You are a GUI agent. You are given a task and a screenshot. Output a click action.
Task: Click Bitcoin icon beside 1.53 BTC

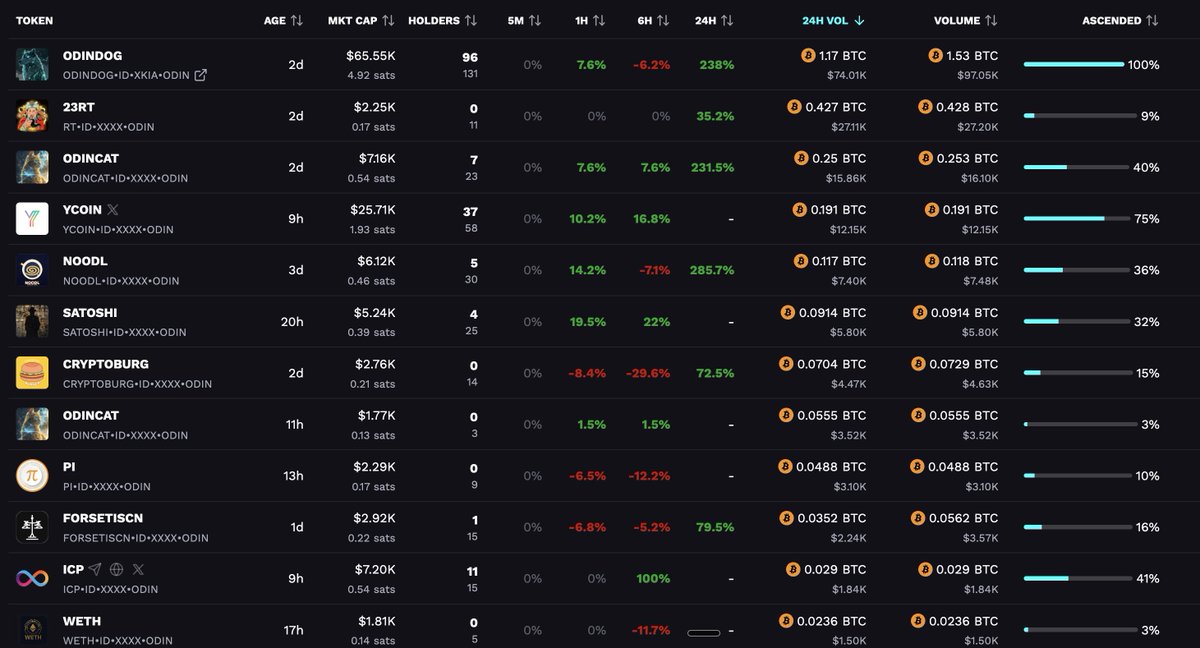[x=936, y=56]
